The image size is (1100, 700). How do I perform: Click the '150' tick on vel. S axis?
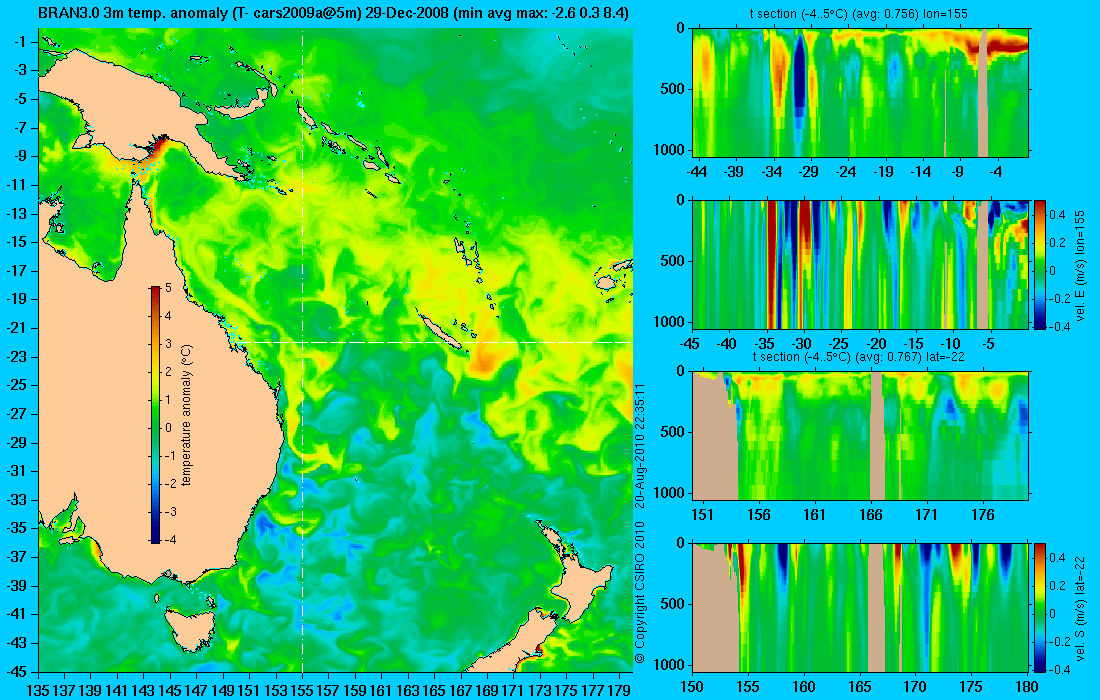[x=692, y=686]
